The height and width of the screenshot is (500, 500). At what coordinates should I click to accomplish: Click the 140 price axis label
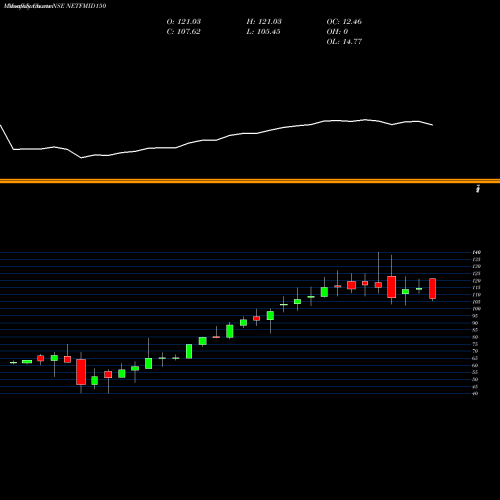476,252
